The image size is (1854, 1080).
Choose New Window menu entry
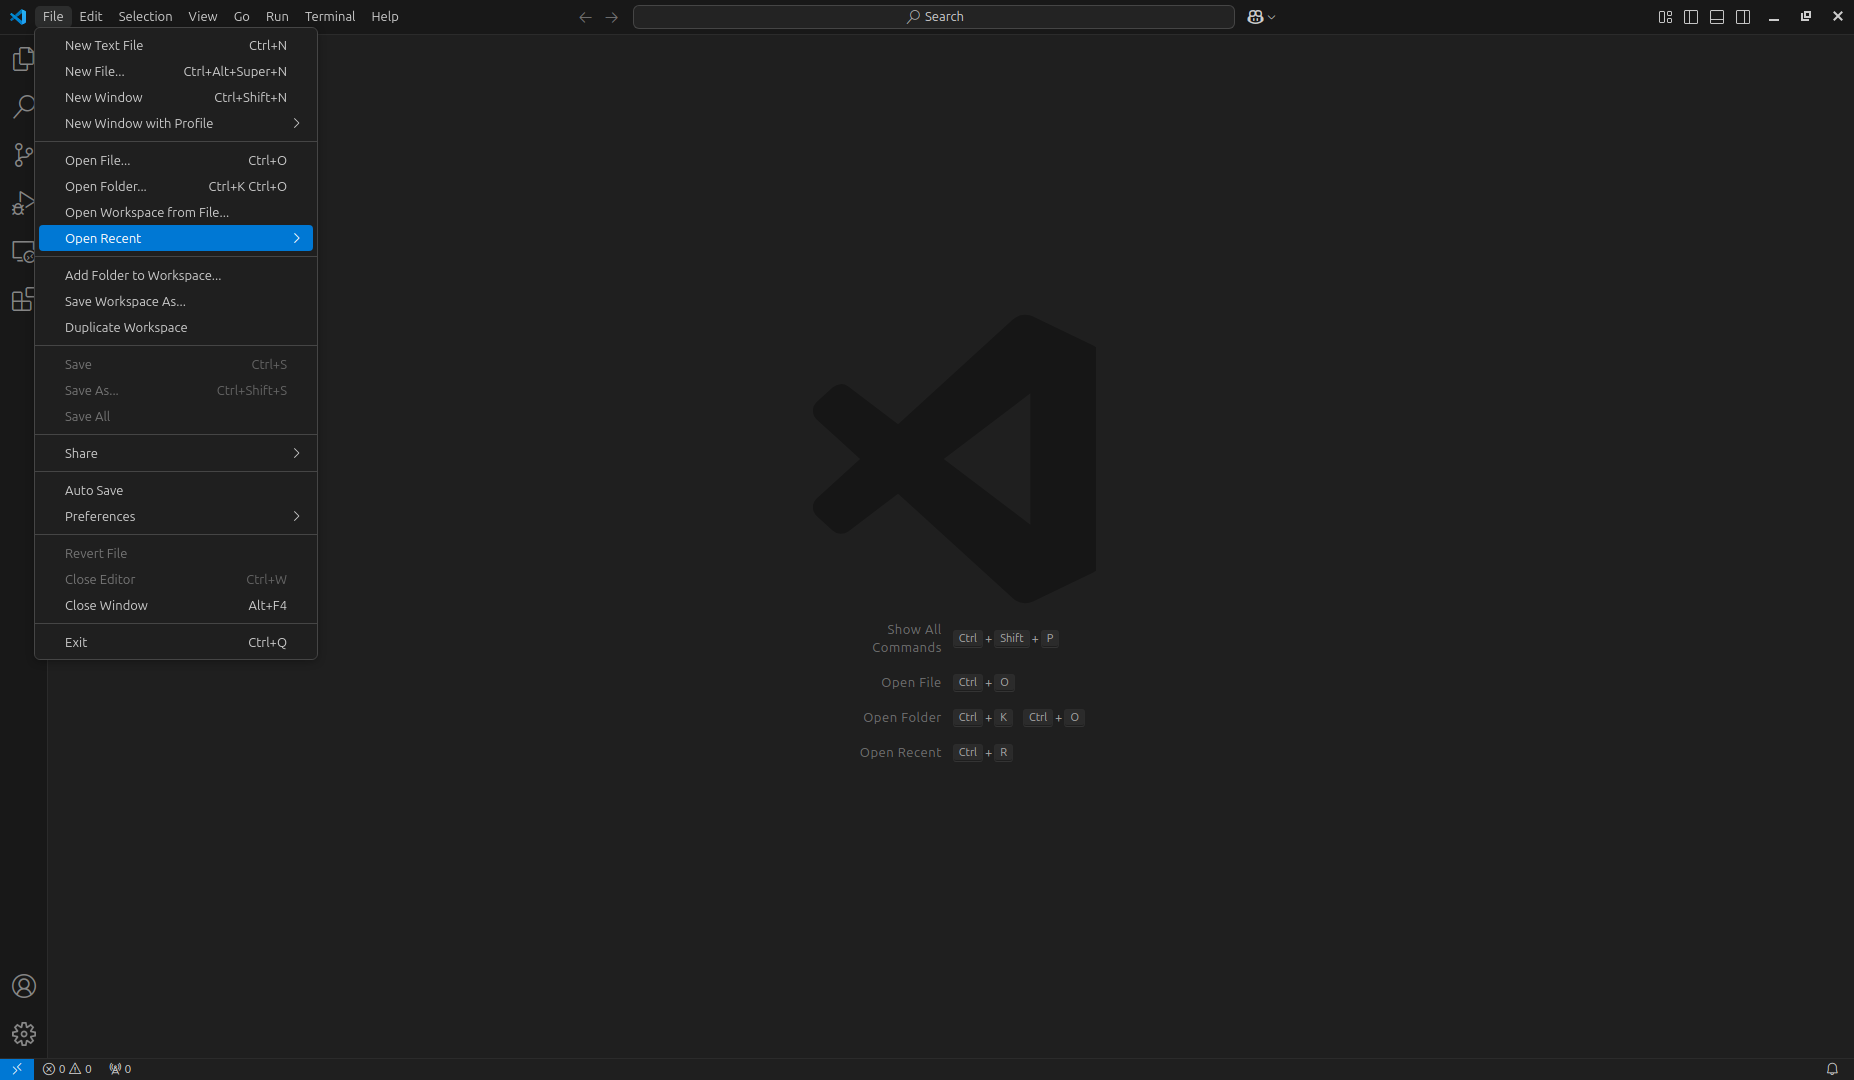pyautogui.click(x=176, y=97)
